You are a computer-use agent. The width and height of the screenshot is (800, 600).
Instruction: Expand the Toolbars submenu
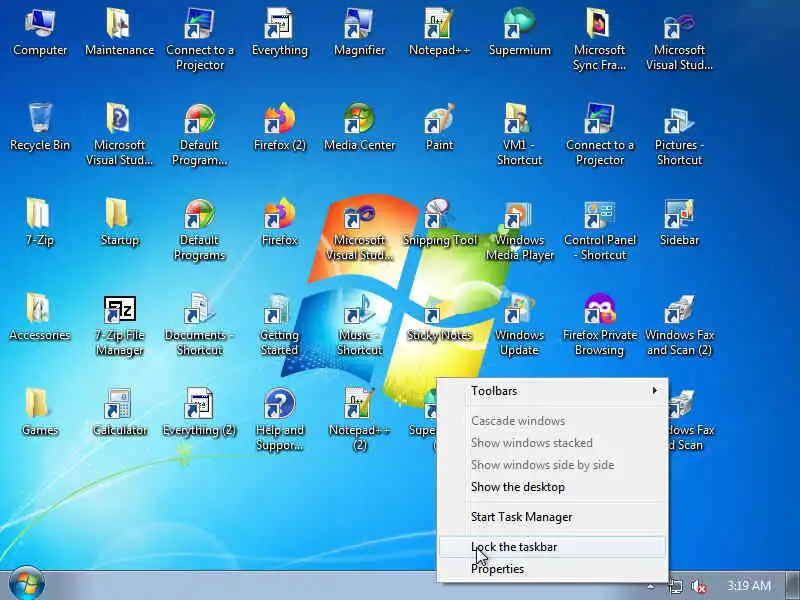click(x=553, y=391)
